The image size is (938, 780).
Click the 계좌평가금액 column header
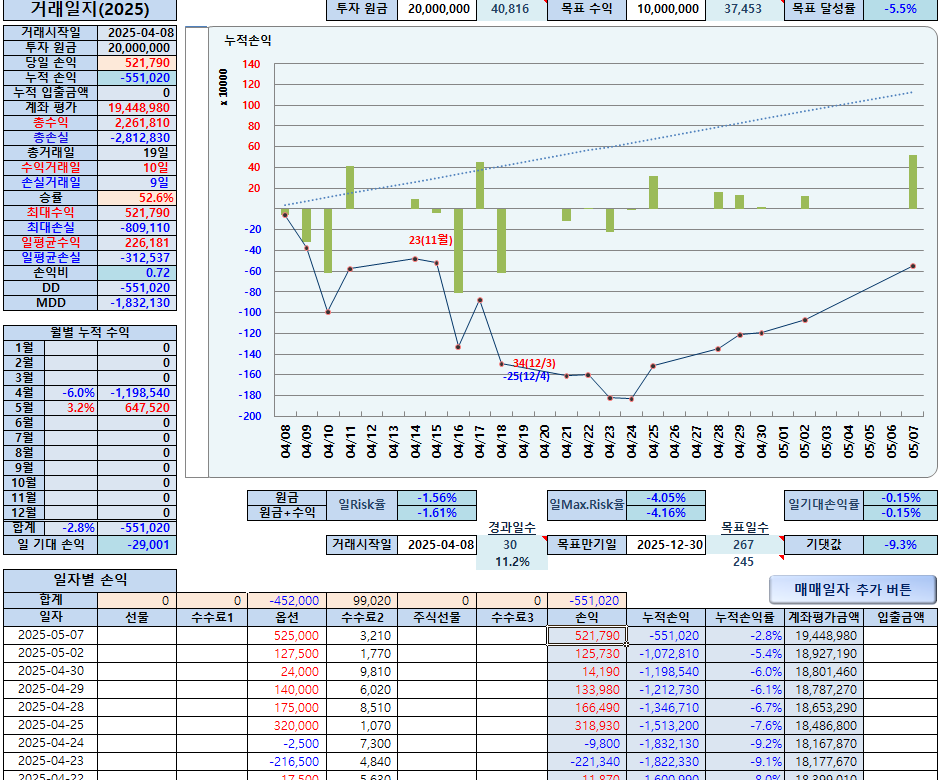coord(823,617)
